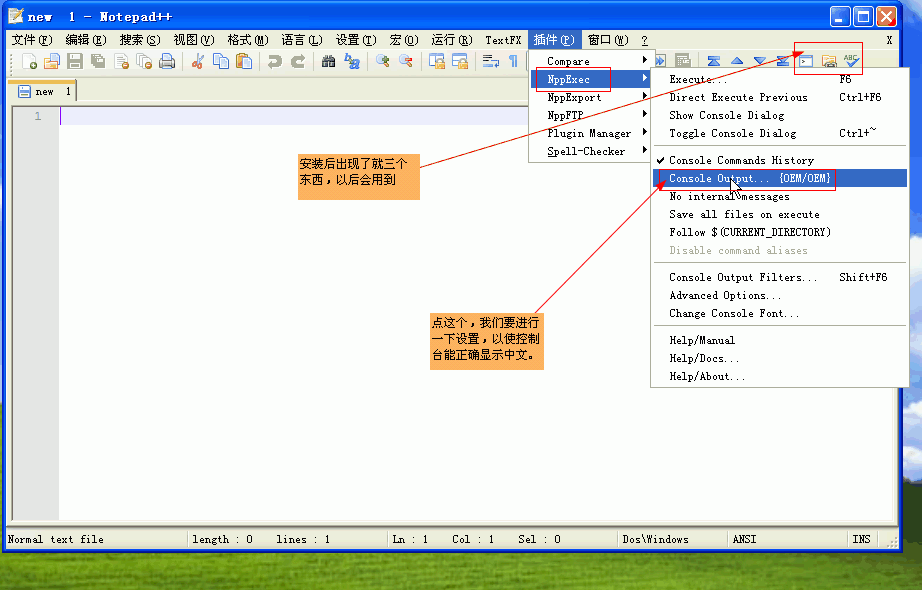Enable No internal messages option
This screenshot has width=922, height=590.
pos(779,196)
